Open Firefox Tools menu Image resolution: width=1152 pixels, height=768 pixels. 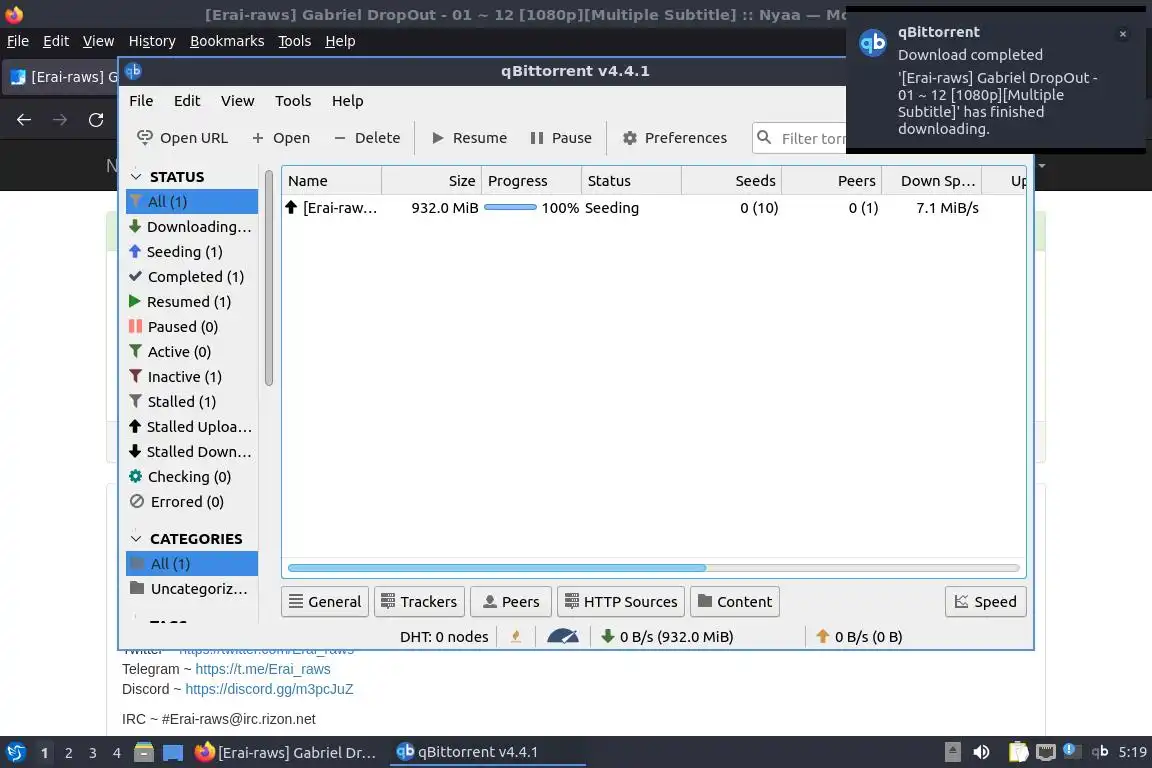click(295, 41)
